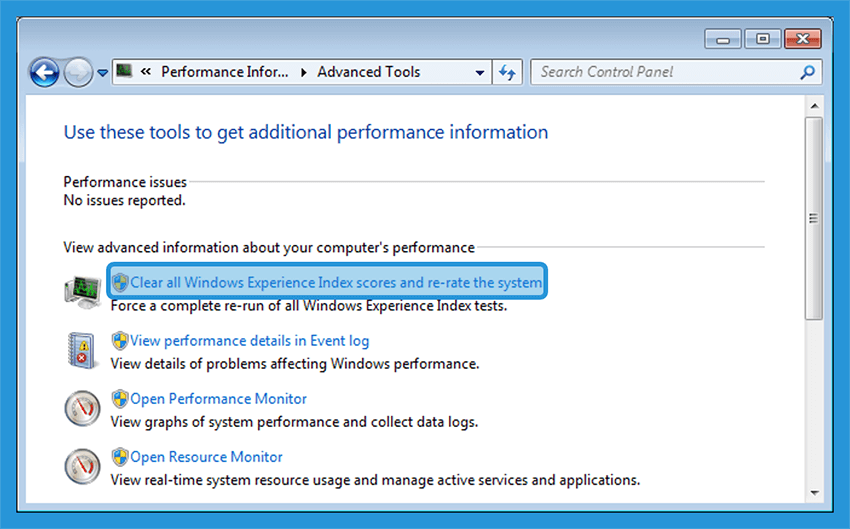Click the Event log notebook icon
Viewport: 850px width, 529px height.
pyautogui.click(x=82, y=351)
